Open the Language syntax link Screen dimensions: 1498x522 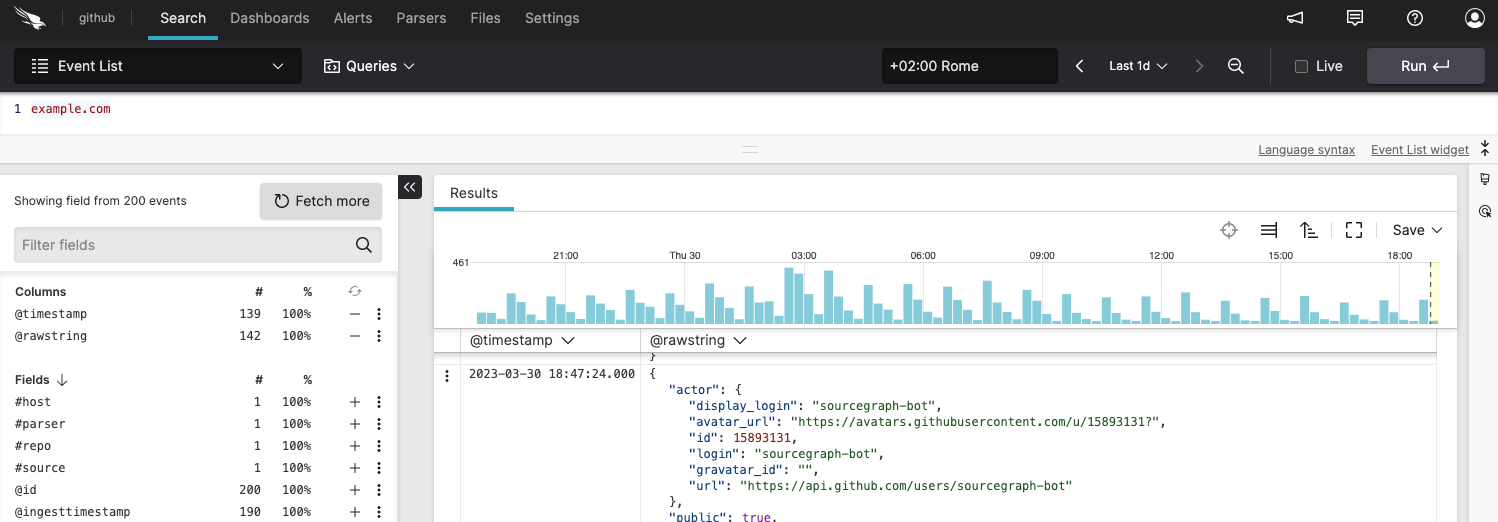tap(1306, 150)
